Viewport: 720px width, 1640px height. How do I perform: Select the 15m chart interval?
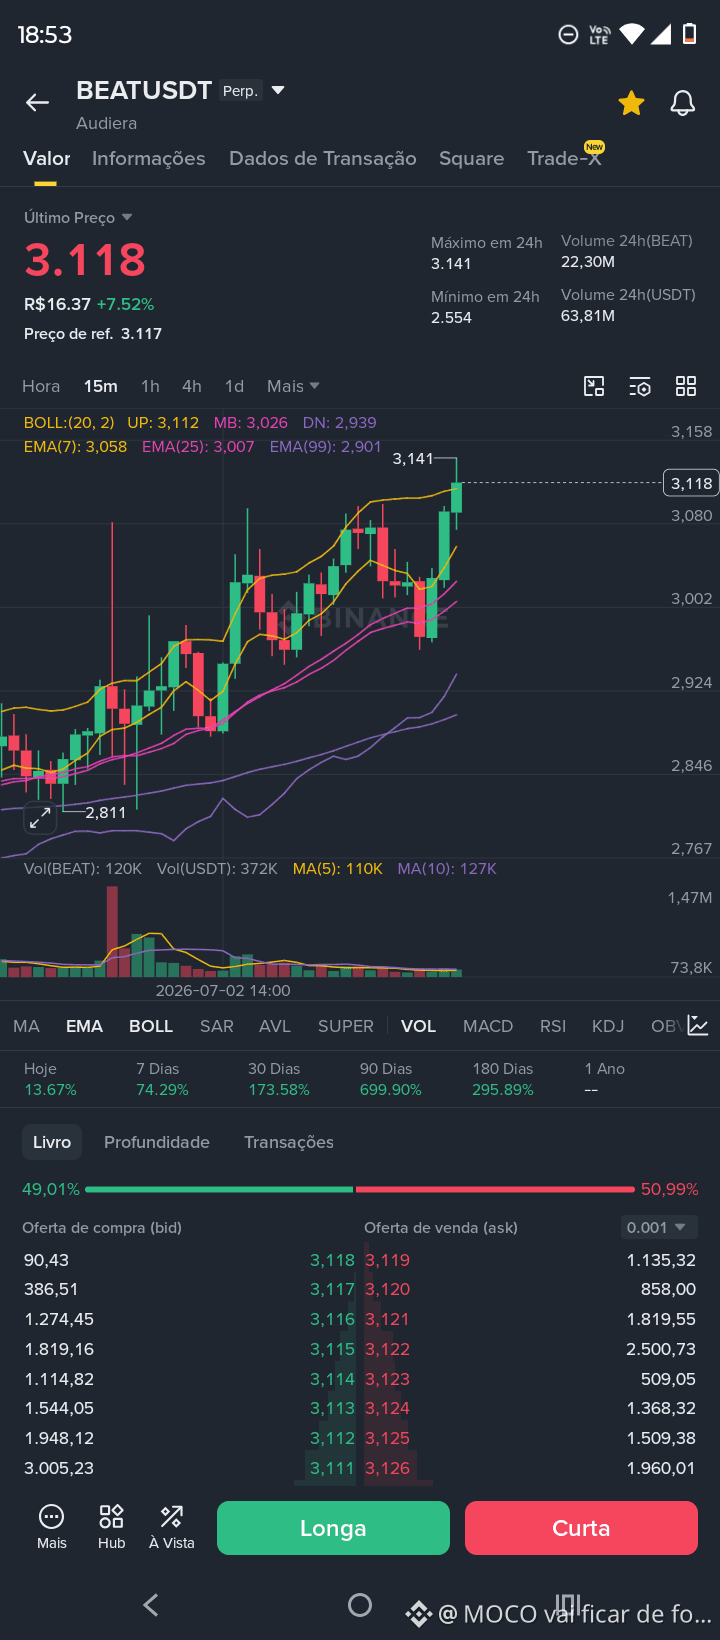pos(101,386)
